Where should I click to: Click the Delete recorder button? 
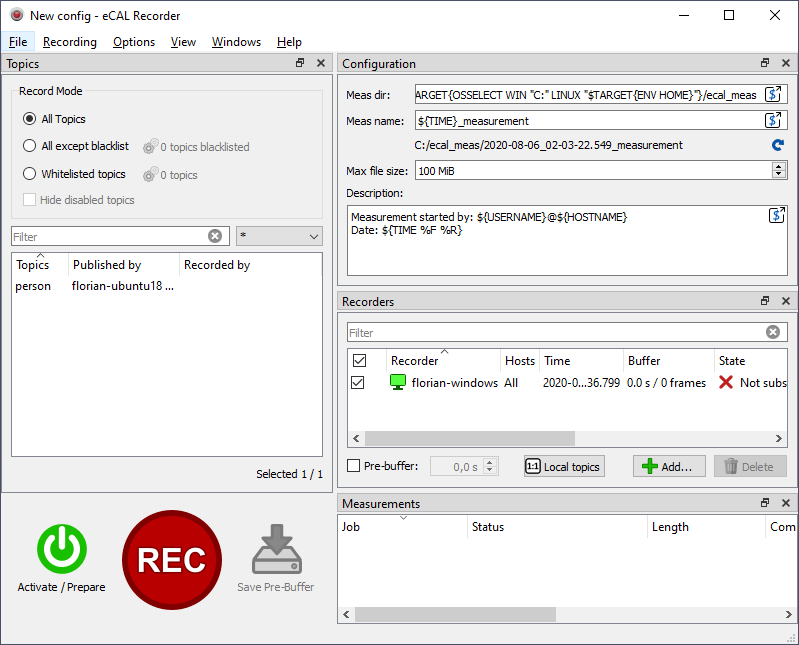click(x=750, y=466)
